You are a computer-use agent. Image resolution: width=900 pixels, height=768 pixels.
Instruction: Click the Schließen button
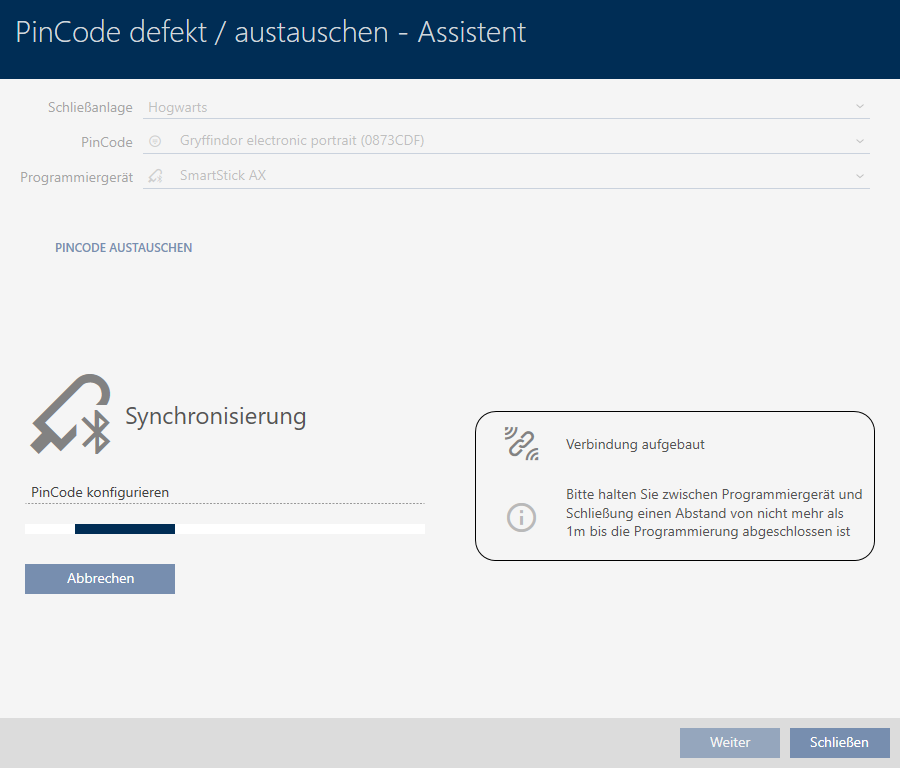pyautogui.click(x=839, y=743)
